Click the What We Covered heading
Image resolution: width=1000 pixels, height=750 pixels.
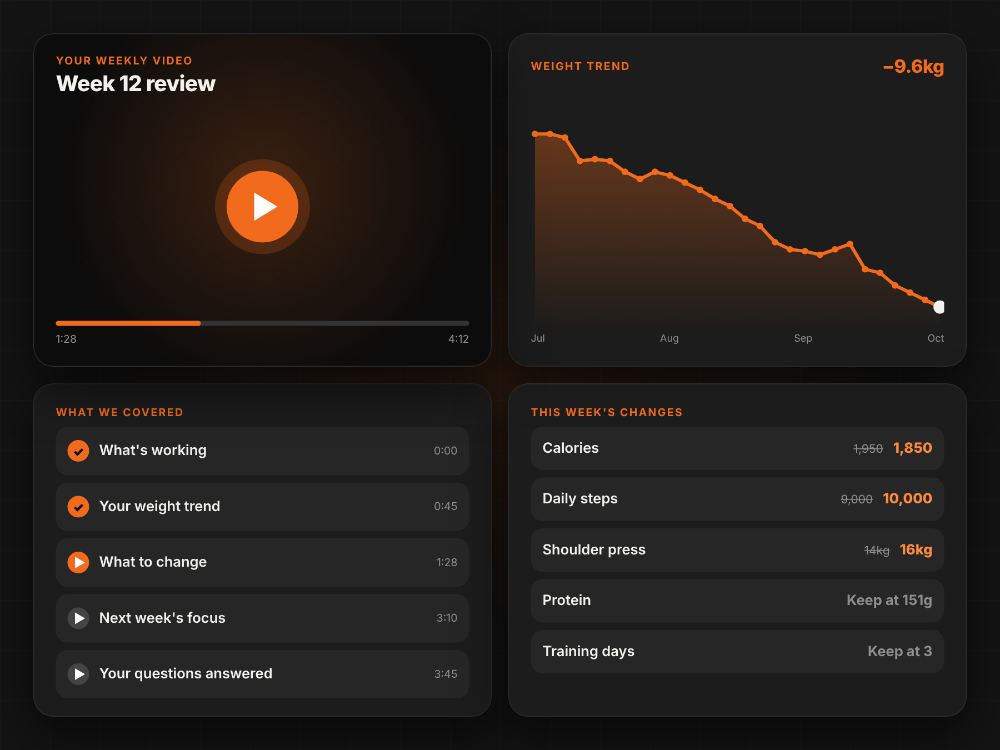pos(120,413)
